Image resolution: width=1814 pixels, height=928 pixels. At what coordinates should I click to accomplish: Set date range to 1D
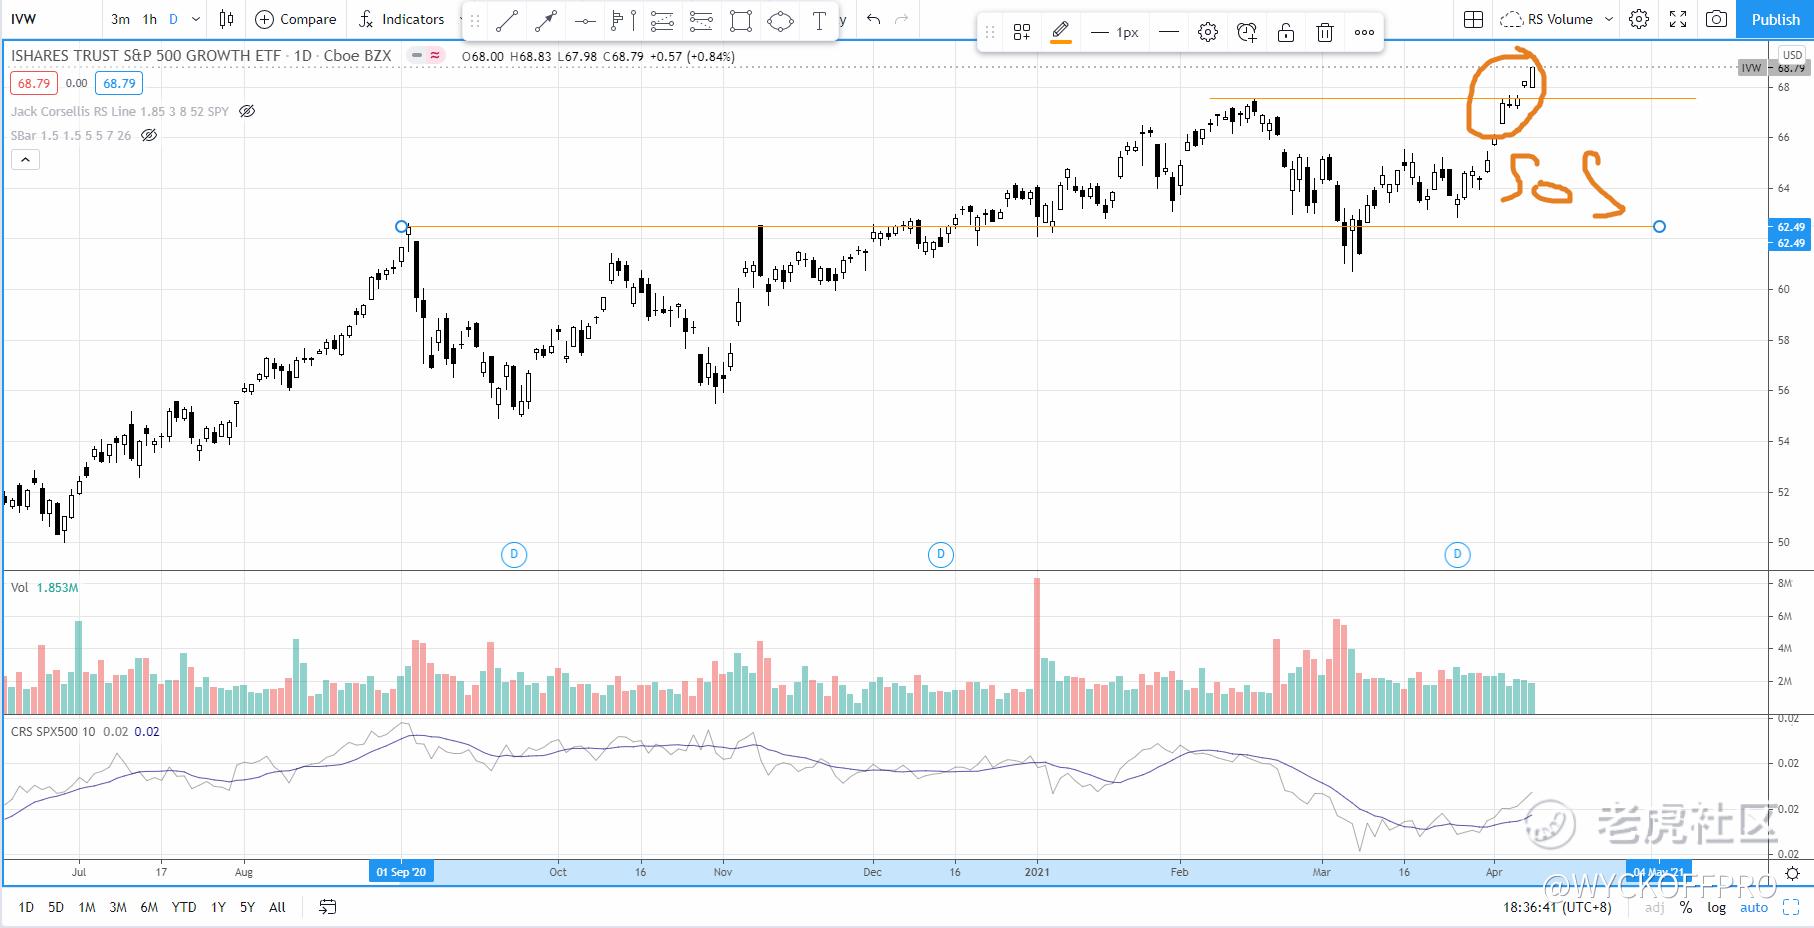(26, 907)
